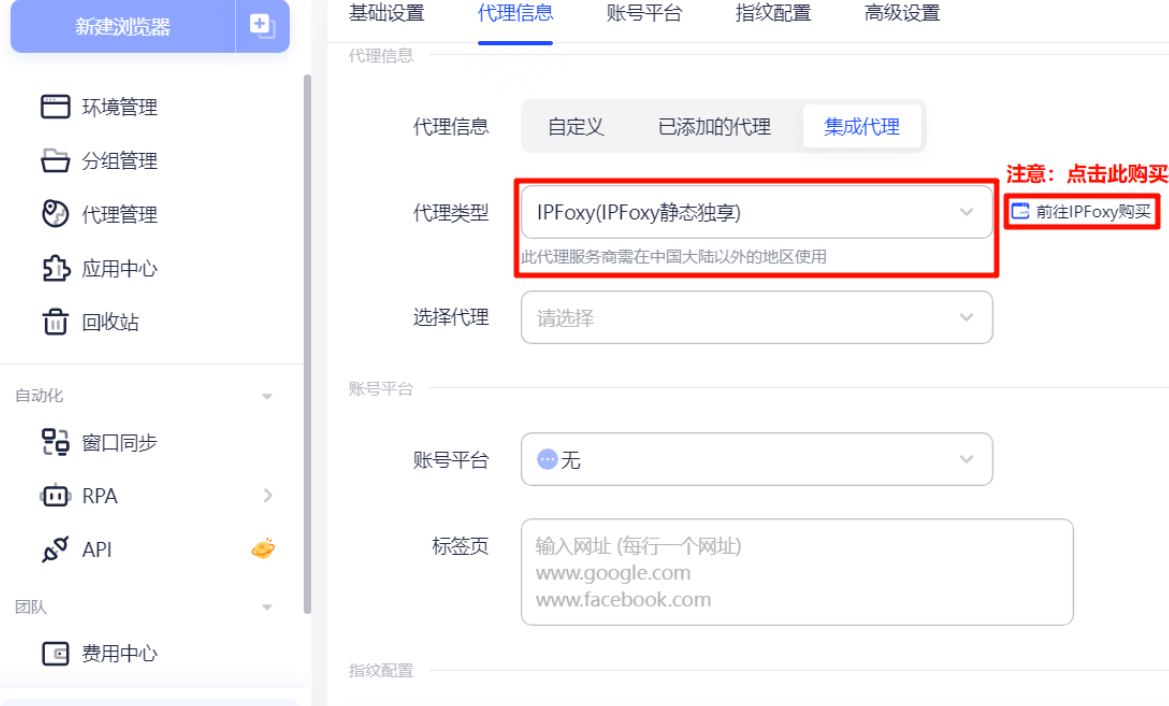Collapse the 团队 sidebar section

(267, 608)
